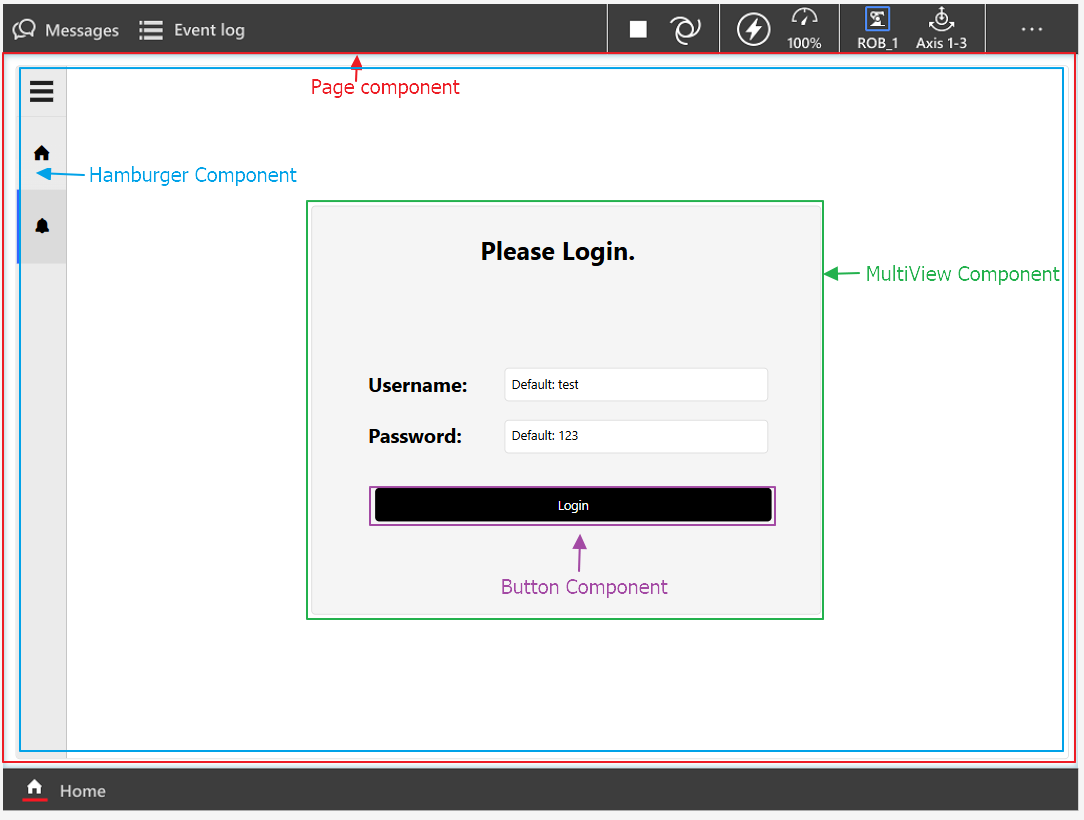1084x820 pixels.
Task: Click the Username input field
Action: tap(636, 384)
